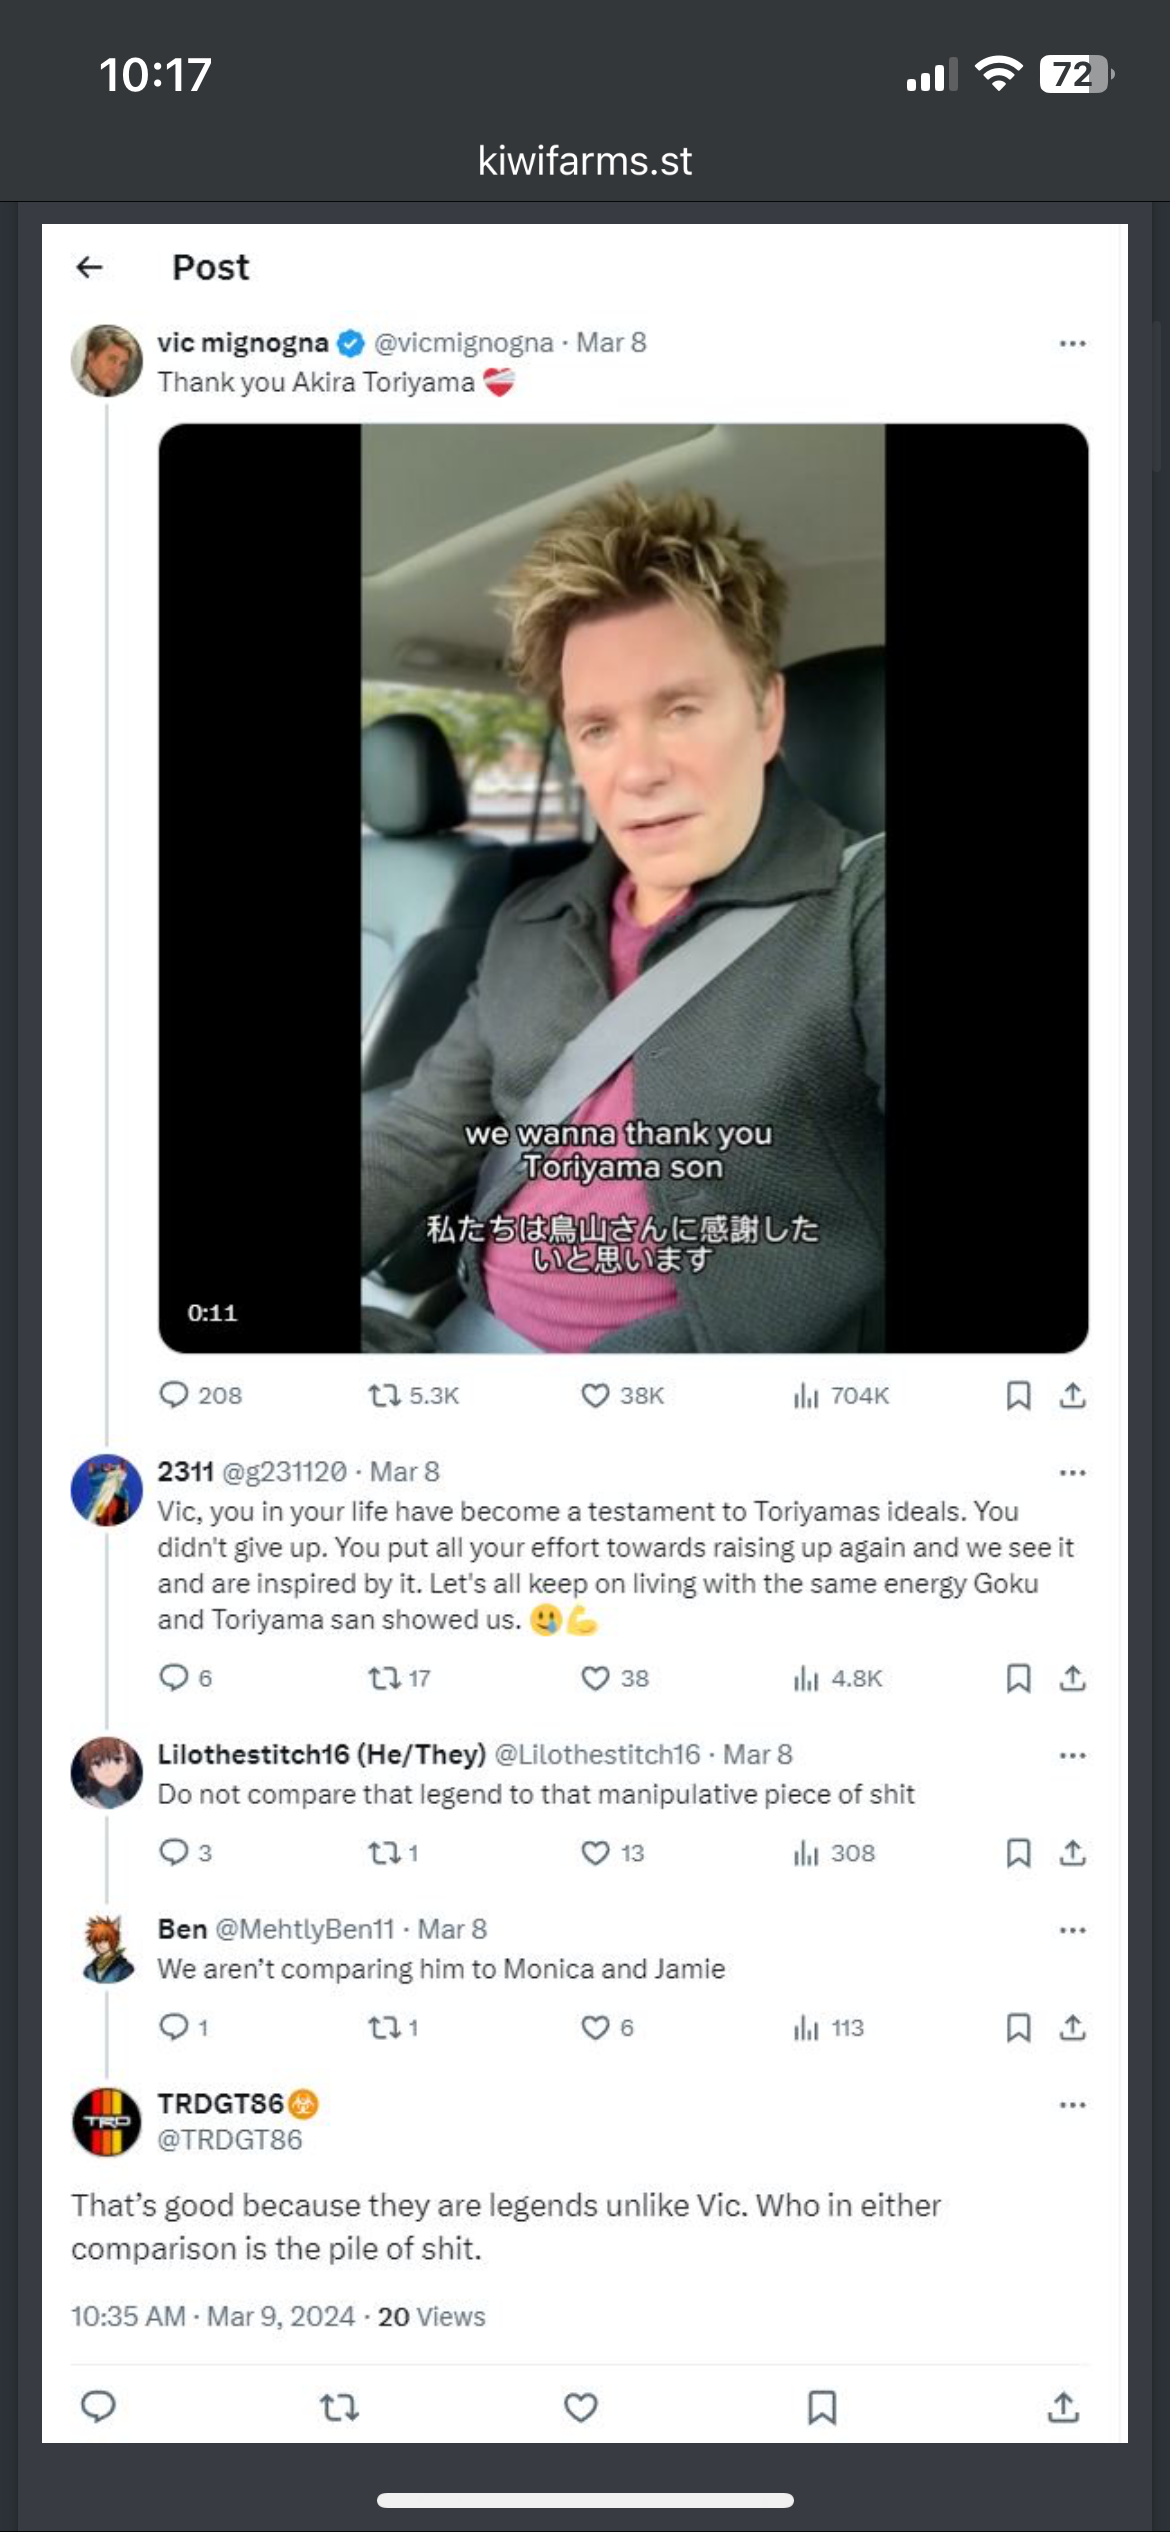The width and height of the screenshot is (1170, 2532).
Task: Open more options on the 2311 reply
Action: click(1072, 1473)
